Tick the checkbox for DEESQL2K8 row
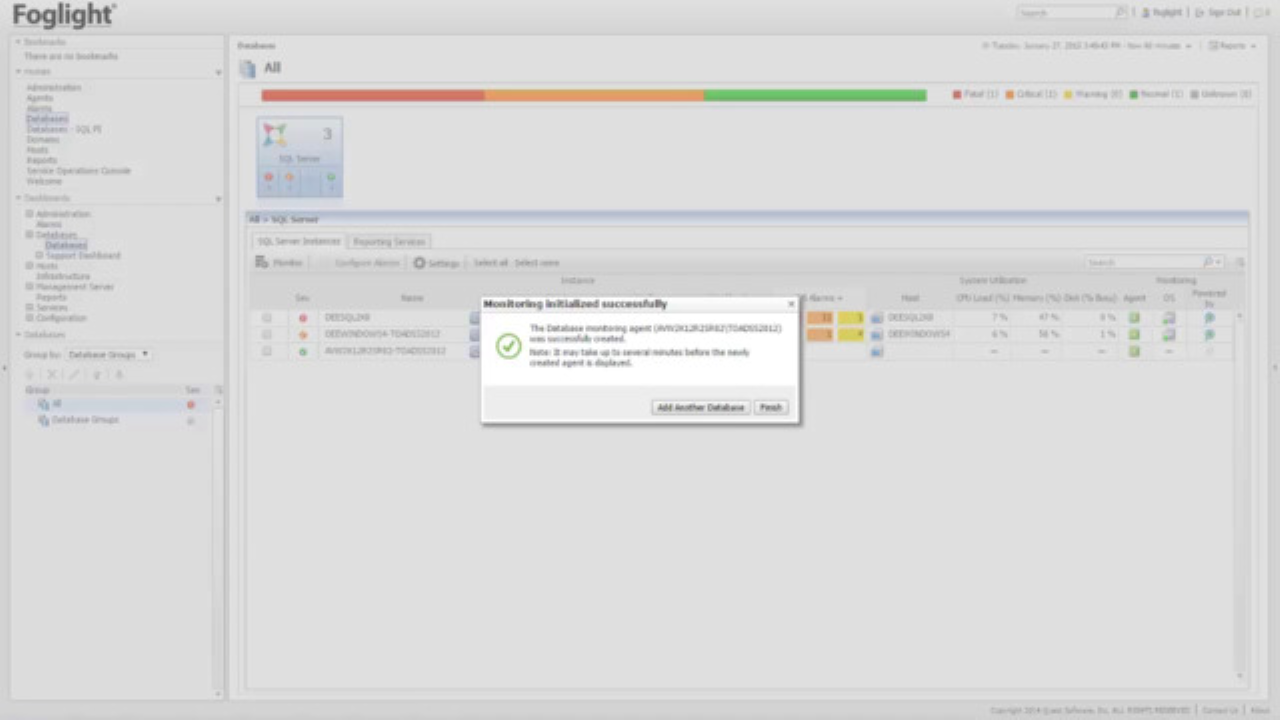1280x720 pixels. (267, 318)
